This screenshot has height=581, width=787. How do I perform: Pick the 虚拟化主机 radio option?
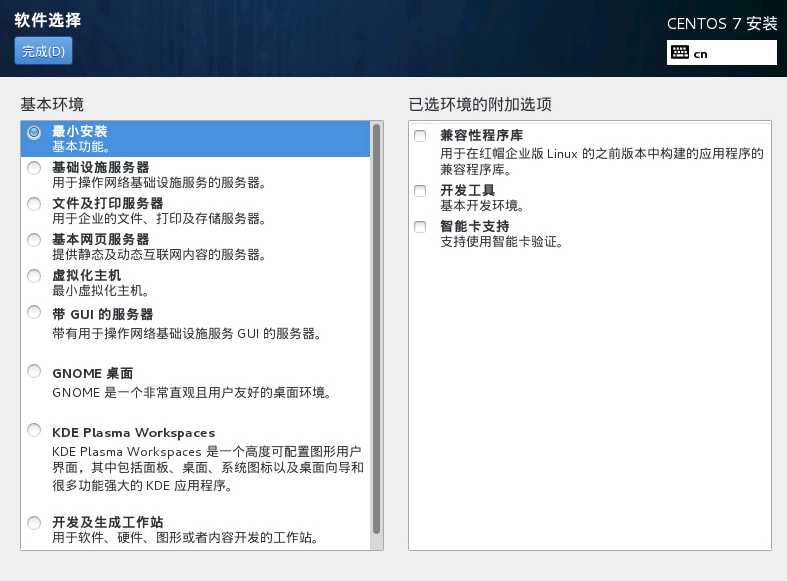(34, 276)
